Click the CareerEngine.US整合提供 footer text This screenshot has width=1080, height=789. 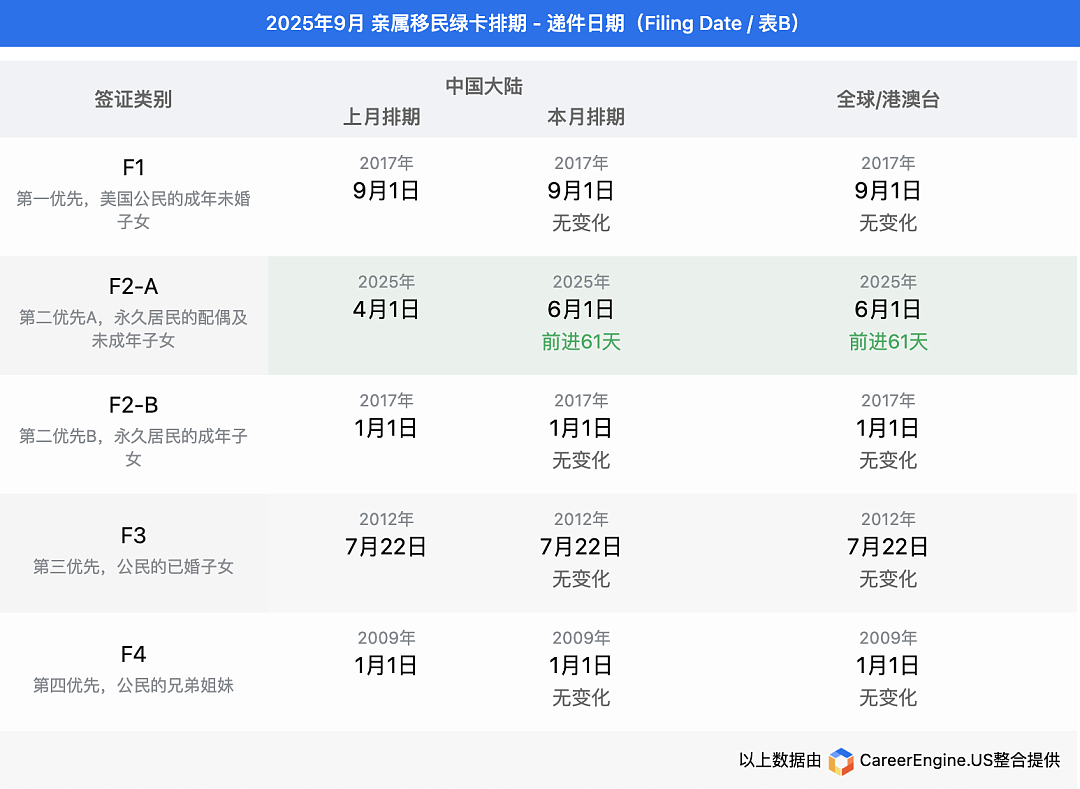coord(959,760)
